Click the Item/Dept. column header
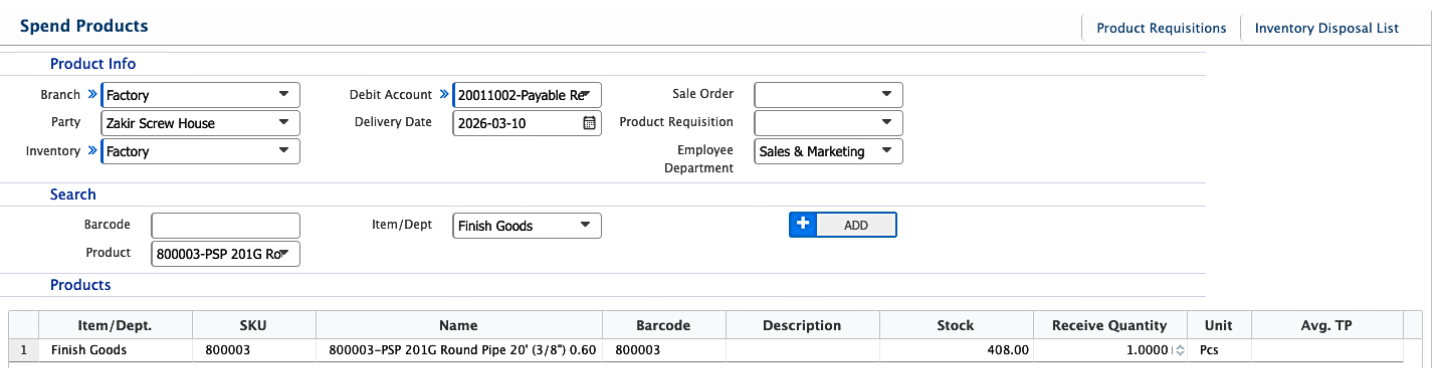The height and width of the screenshot is (368, 1437). pos(115,325)
